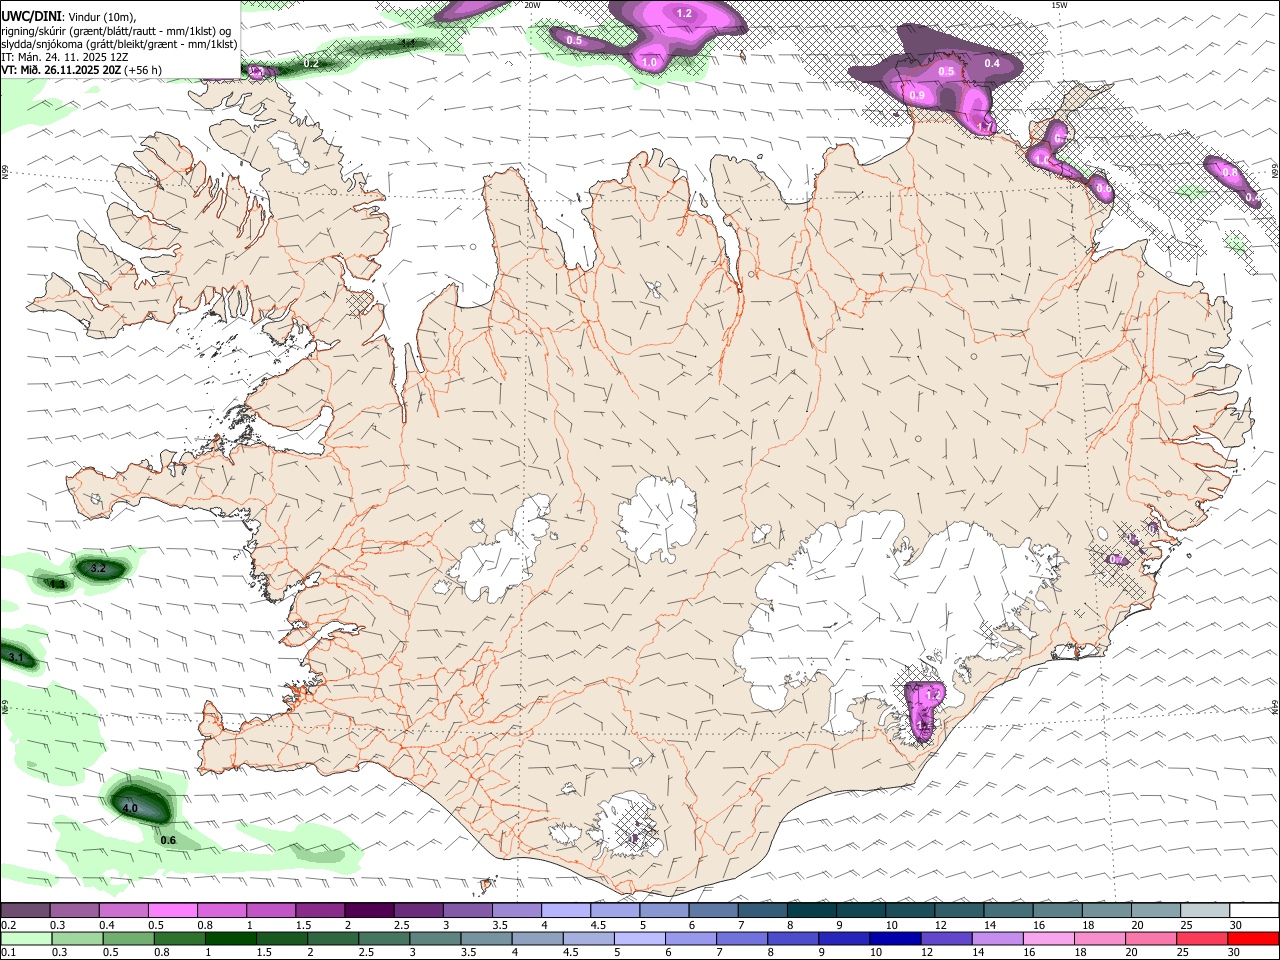The width and height of the screenshot is (1280, 960).
Task: Select the light lavender swatch between 4 and 4.5, upper legend
Action: click(564, 910)
